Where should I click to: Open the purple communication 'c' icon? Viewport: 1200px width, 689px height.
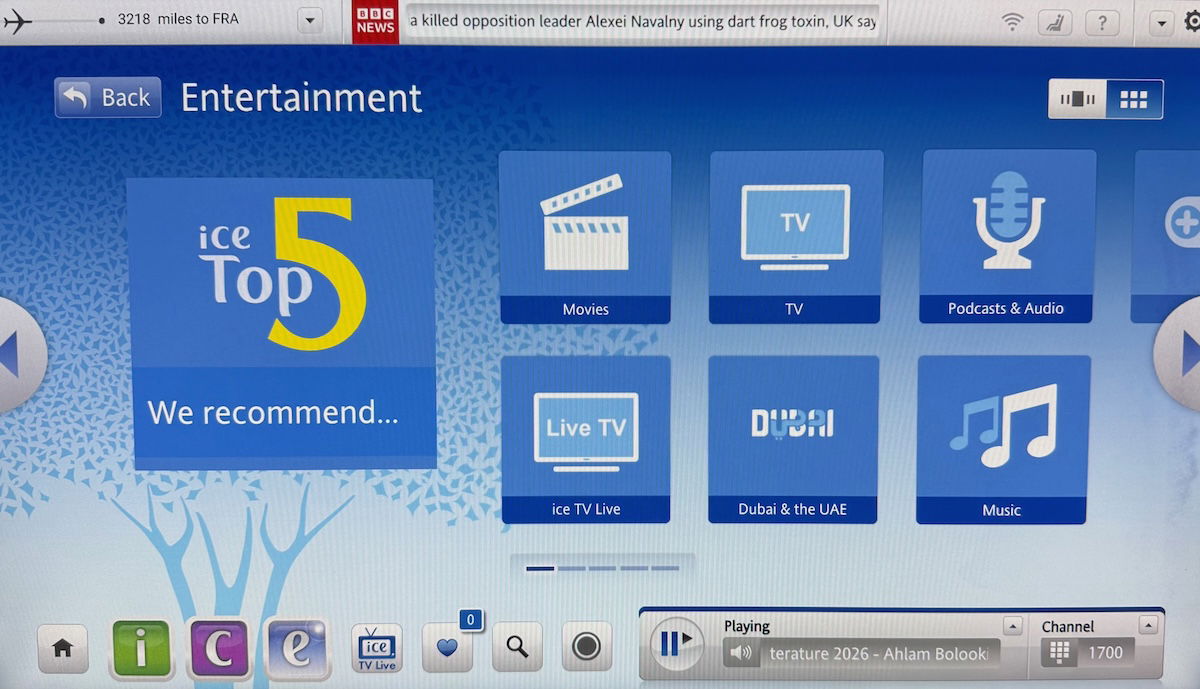[x=218, y=648]
